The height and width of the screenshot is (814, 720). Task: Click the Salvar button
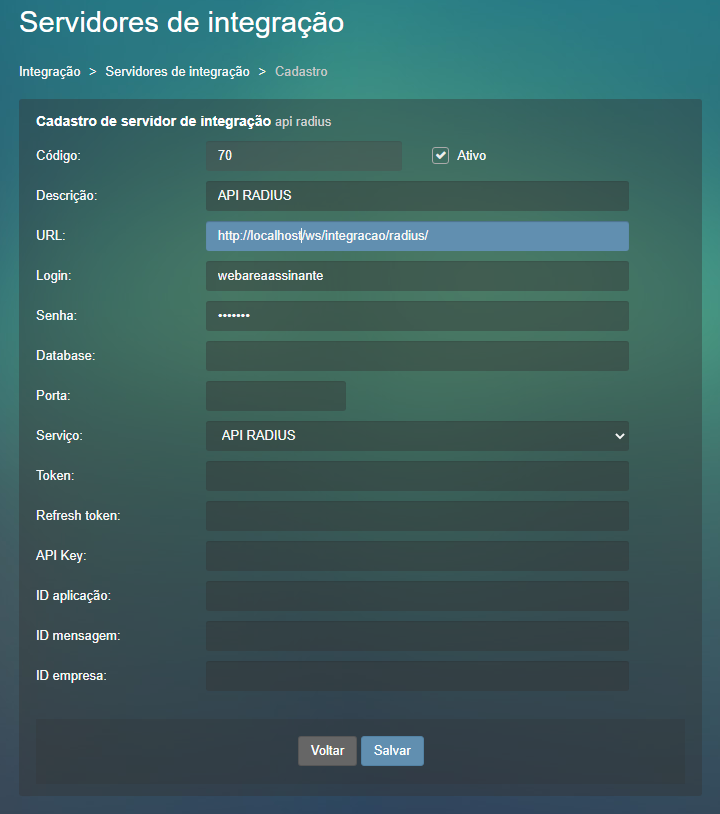pyautogui.click(x=392, y=751)
